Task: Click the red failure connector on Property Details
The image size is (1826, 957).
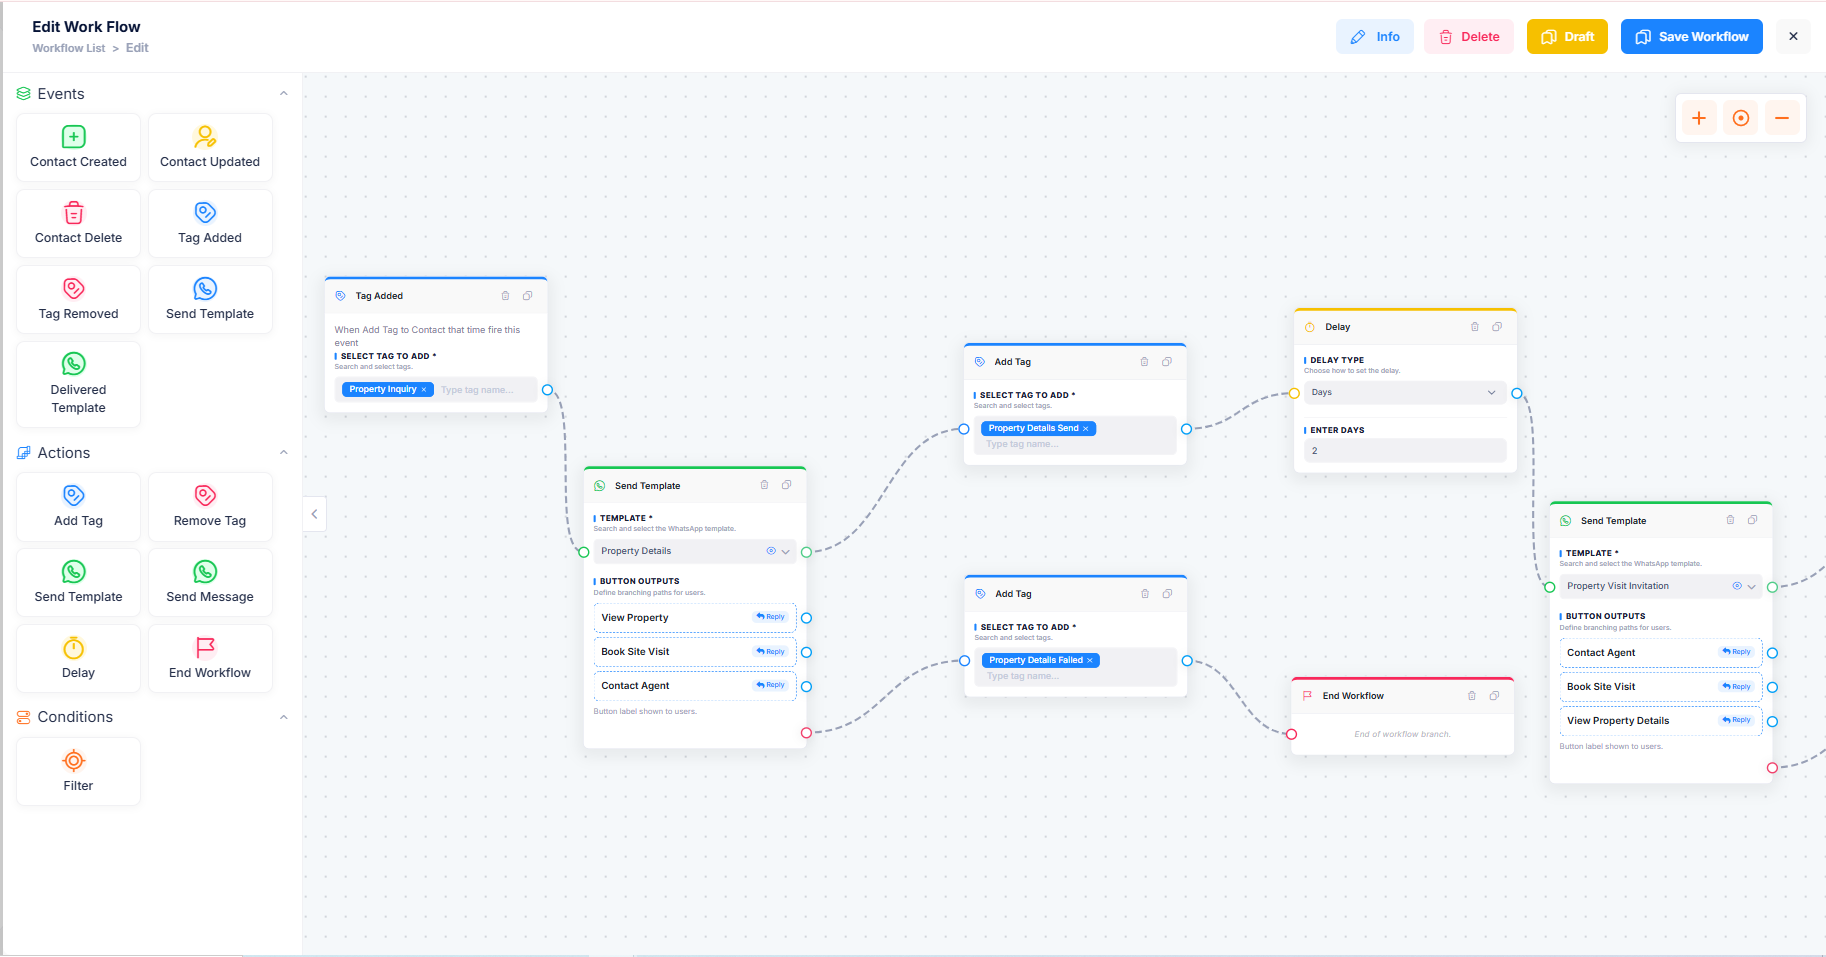Action: (806, 733)
